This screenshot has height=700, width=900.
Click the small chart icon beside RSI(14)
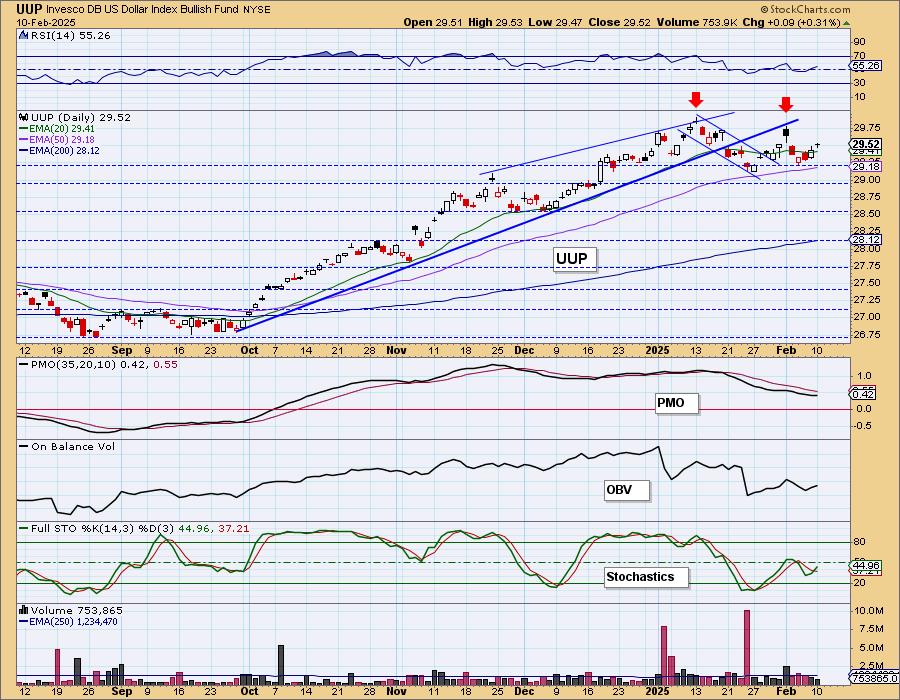tap(24, 35)
